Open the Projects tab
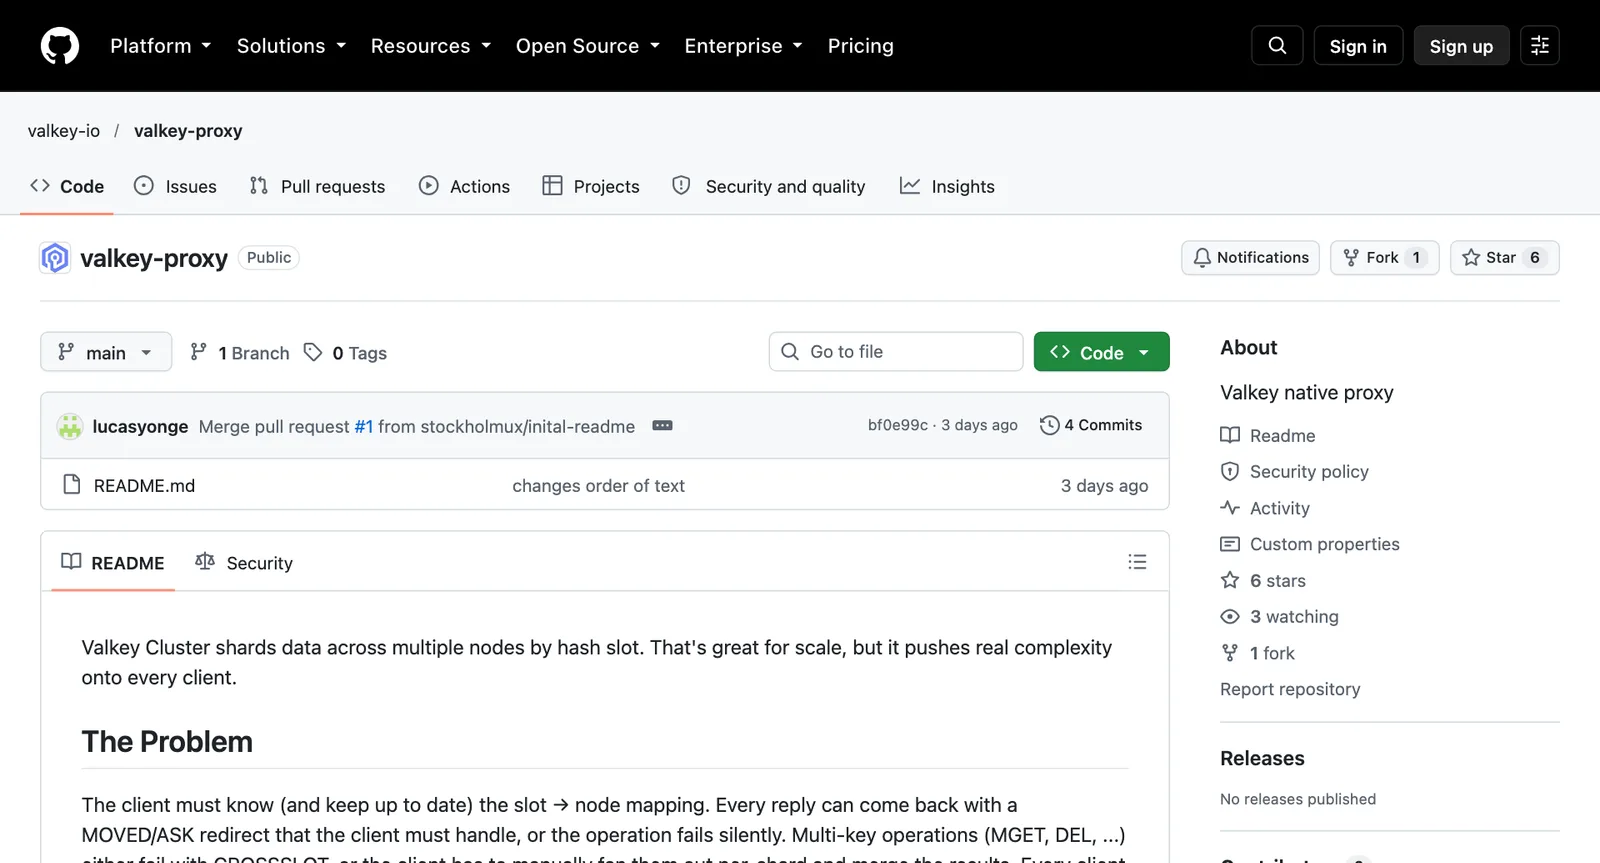This screenshot has width=1600, height=863. tap(591, 187)
